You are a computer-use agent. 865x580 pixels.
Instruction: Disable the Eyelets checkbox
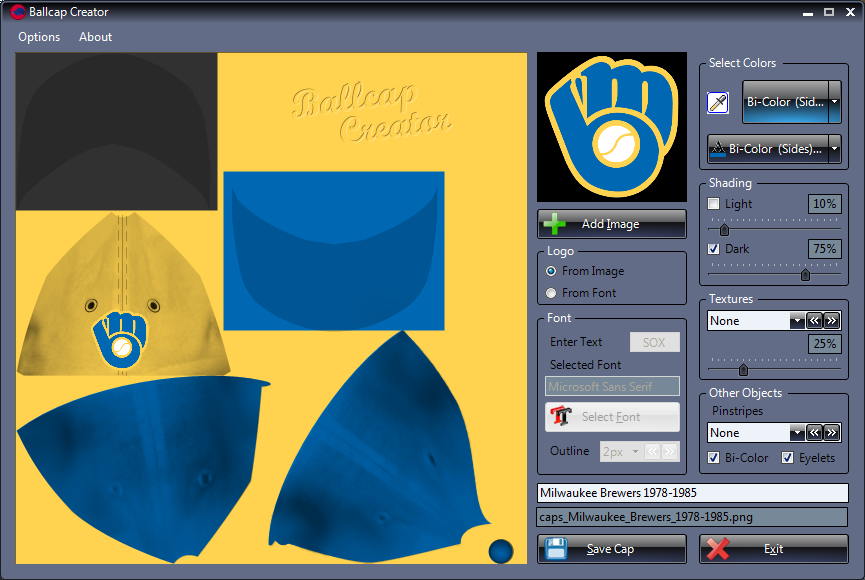pyautogui.click(x=788, y=458)
